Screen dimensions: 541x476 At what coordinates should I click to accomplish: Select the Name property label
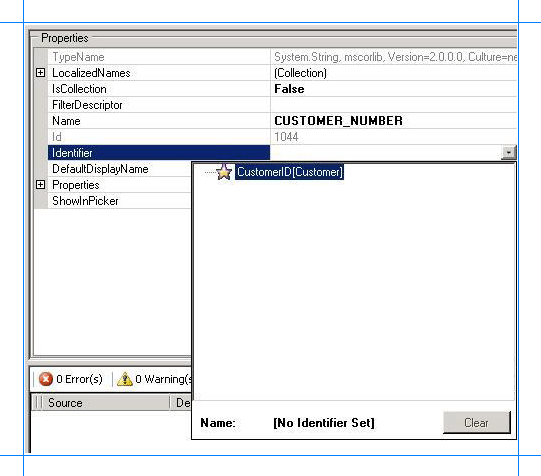[66, 121]
